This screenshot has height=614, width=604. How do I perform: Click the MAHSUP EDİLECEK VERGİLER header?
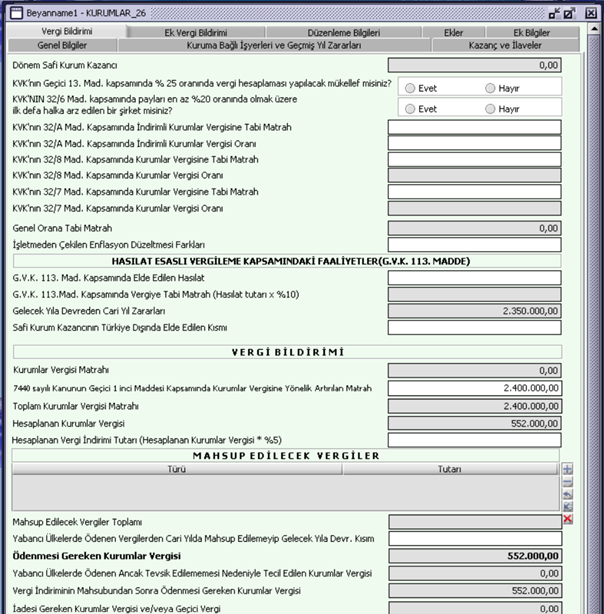point(286,455)
